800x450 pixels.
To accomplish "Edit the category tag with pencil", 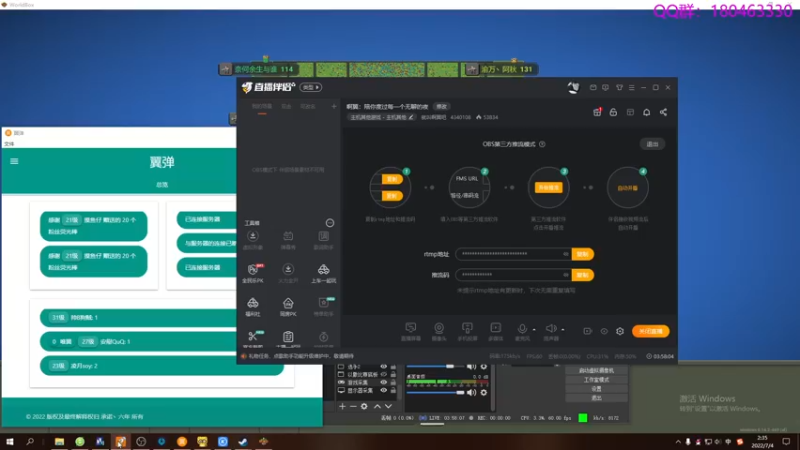I will tap(382, 117).
